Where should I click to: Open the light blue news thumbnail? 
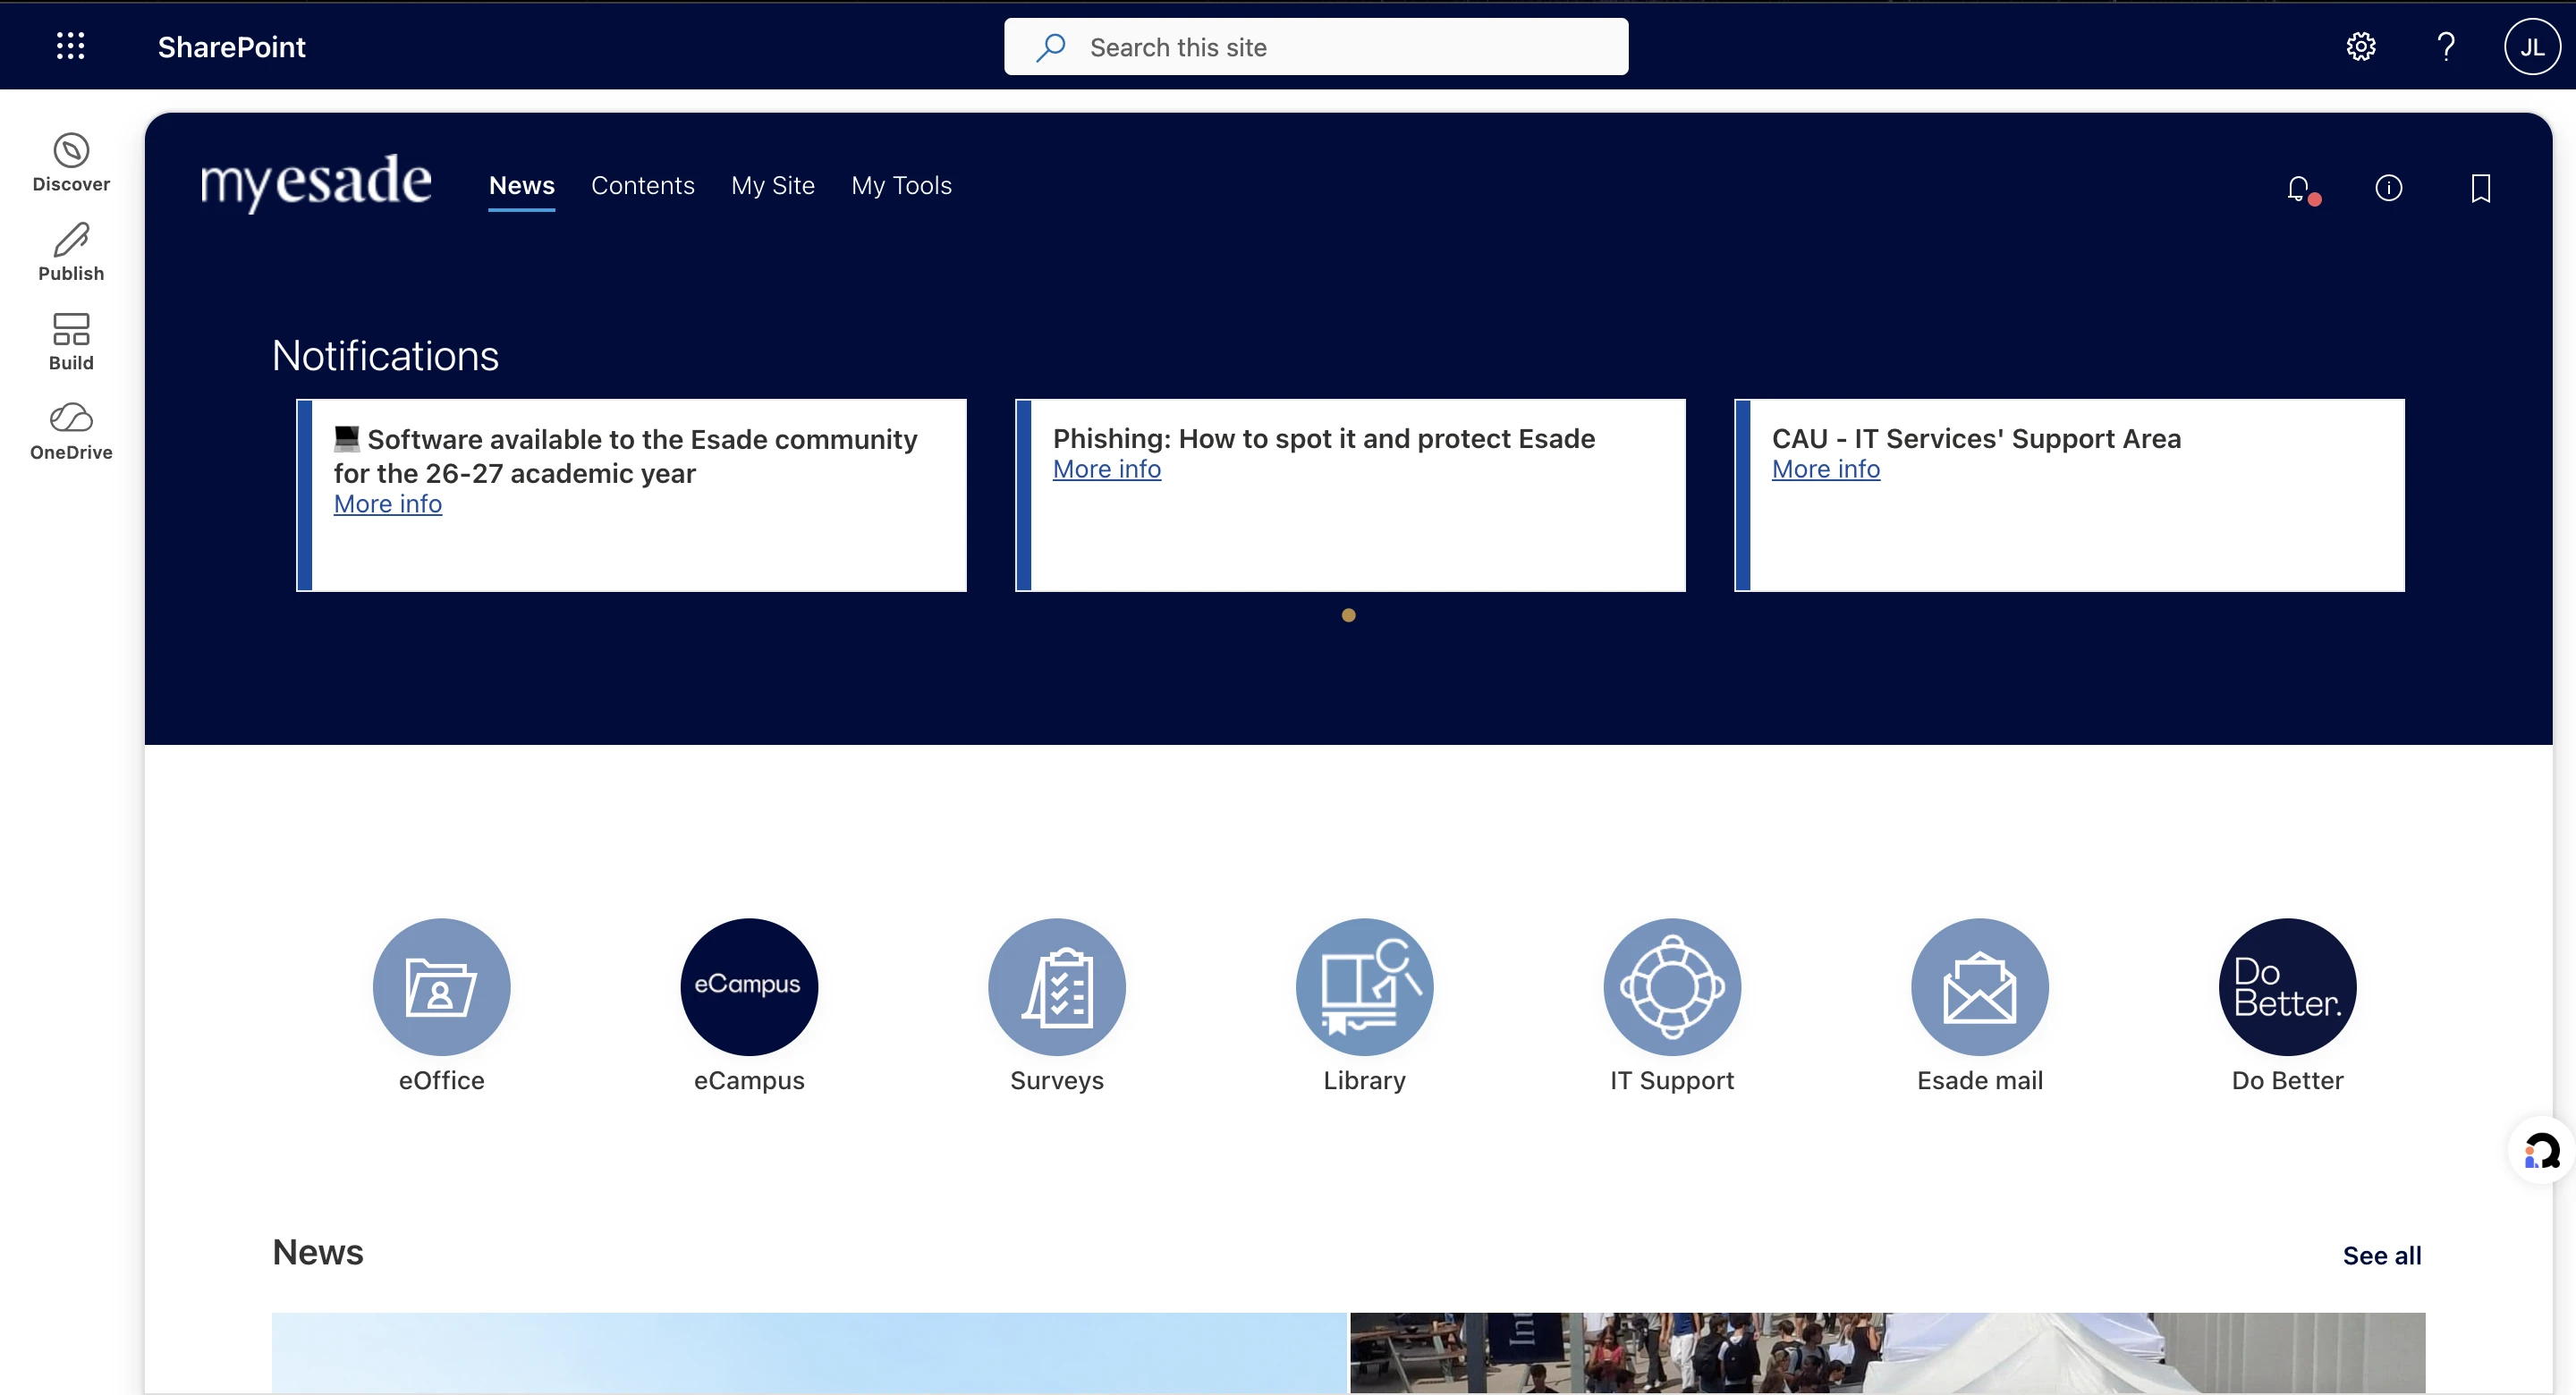(x=809, y=1352)
